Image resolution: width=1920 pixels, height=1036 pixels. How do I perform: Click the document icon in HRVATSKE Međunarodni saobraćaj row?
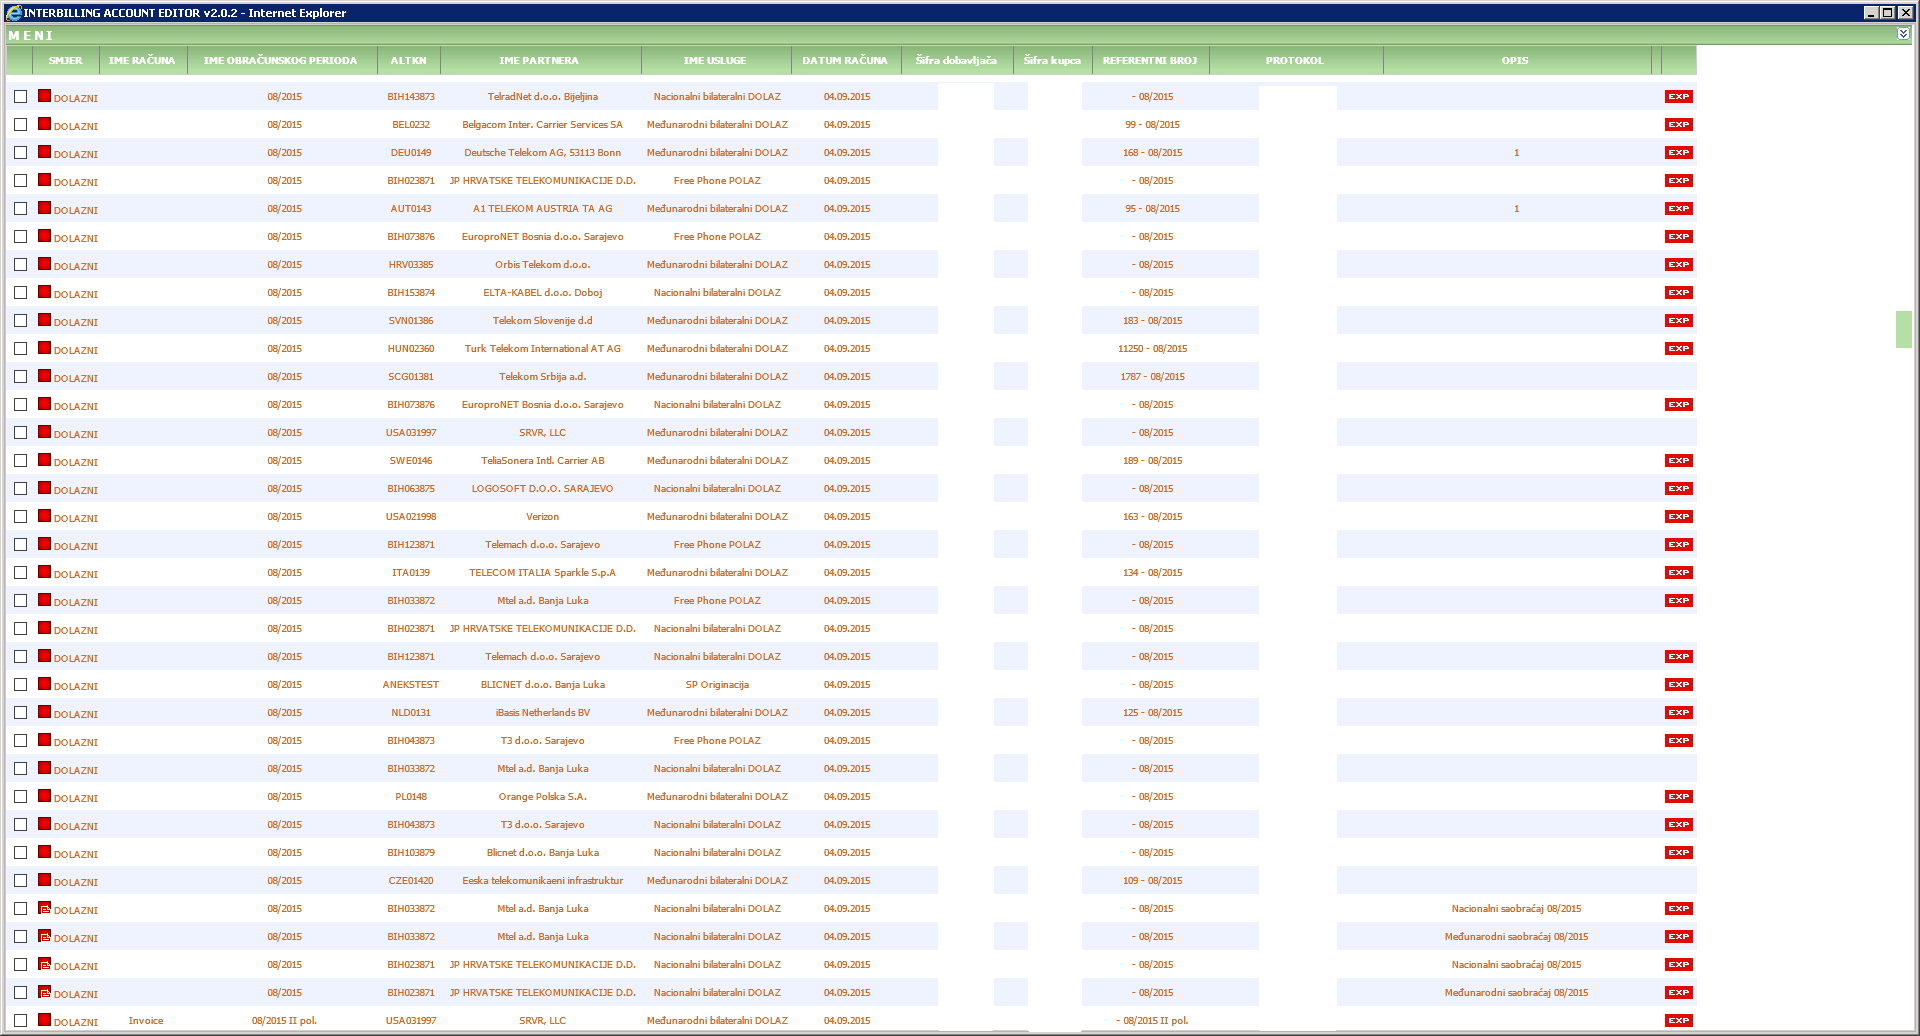[44, 992]
